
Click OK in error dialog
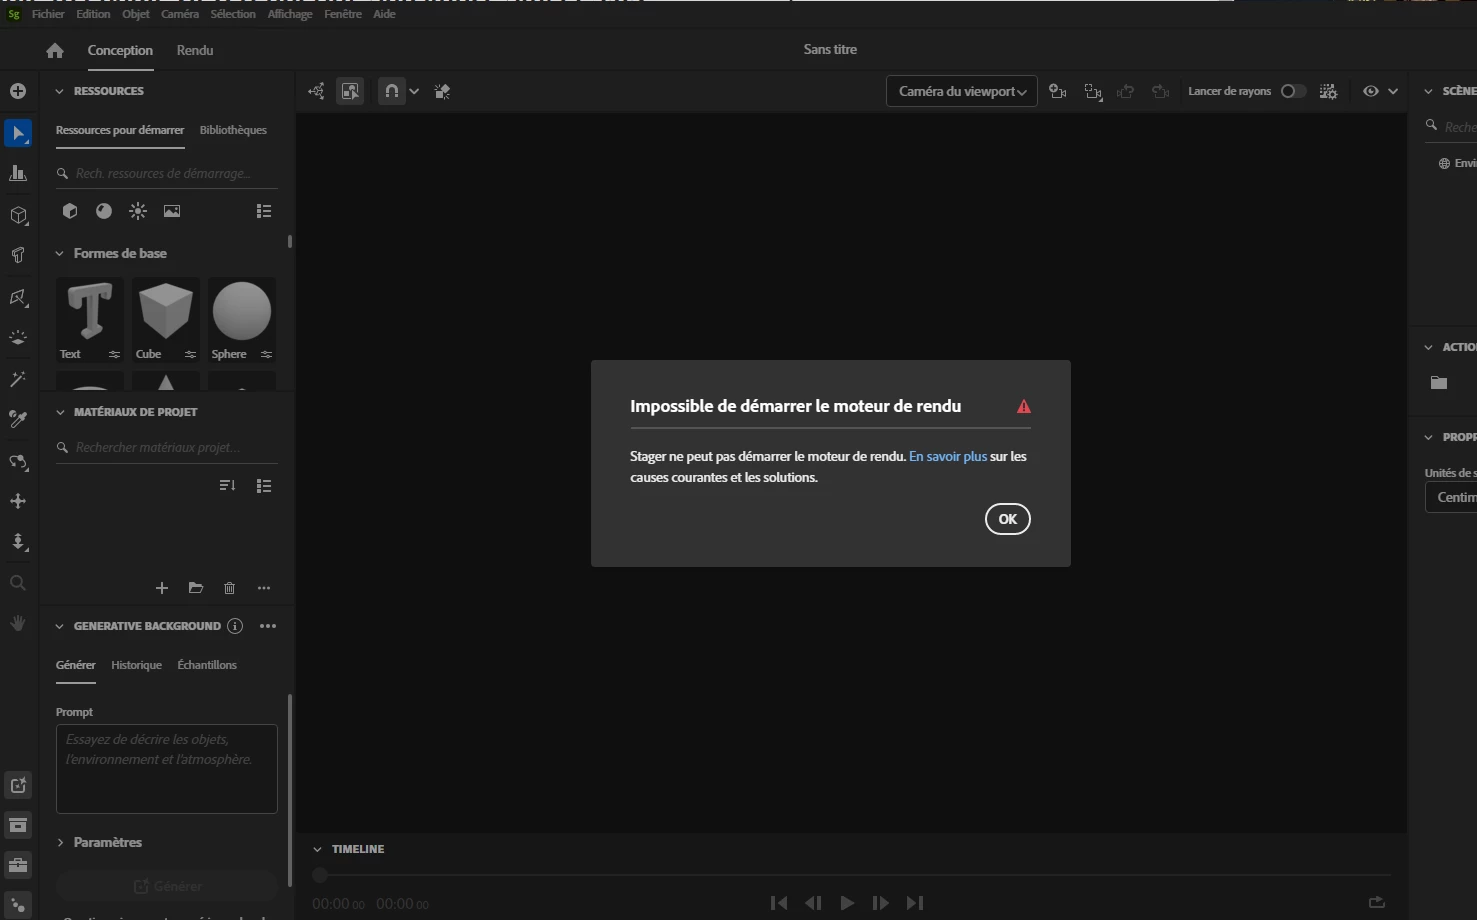click(1007, 519)
